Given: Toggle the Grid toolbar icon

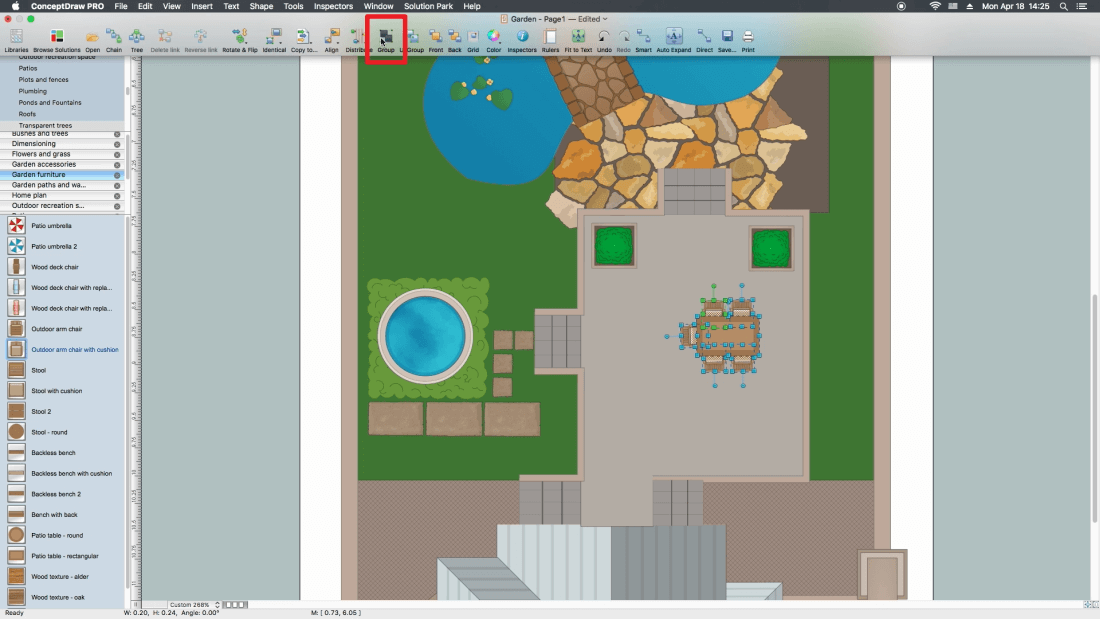Looking at the screenshot, I should click(x=474, y=40).
